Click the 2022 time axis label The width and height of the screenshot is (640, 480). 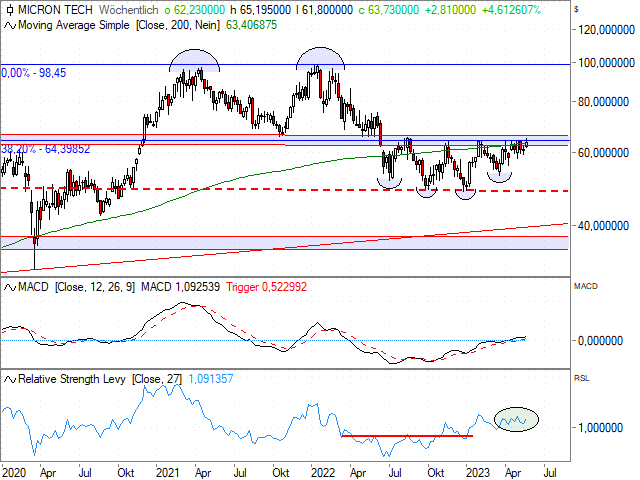point(323,473)
